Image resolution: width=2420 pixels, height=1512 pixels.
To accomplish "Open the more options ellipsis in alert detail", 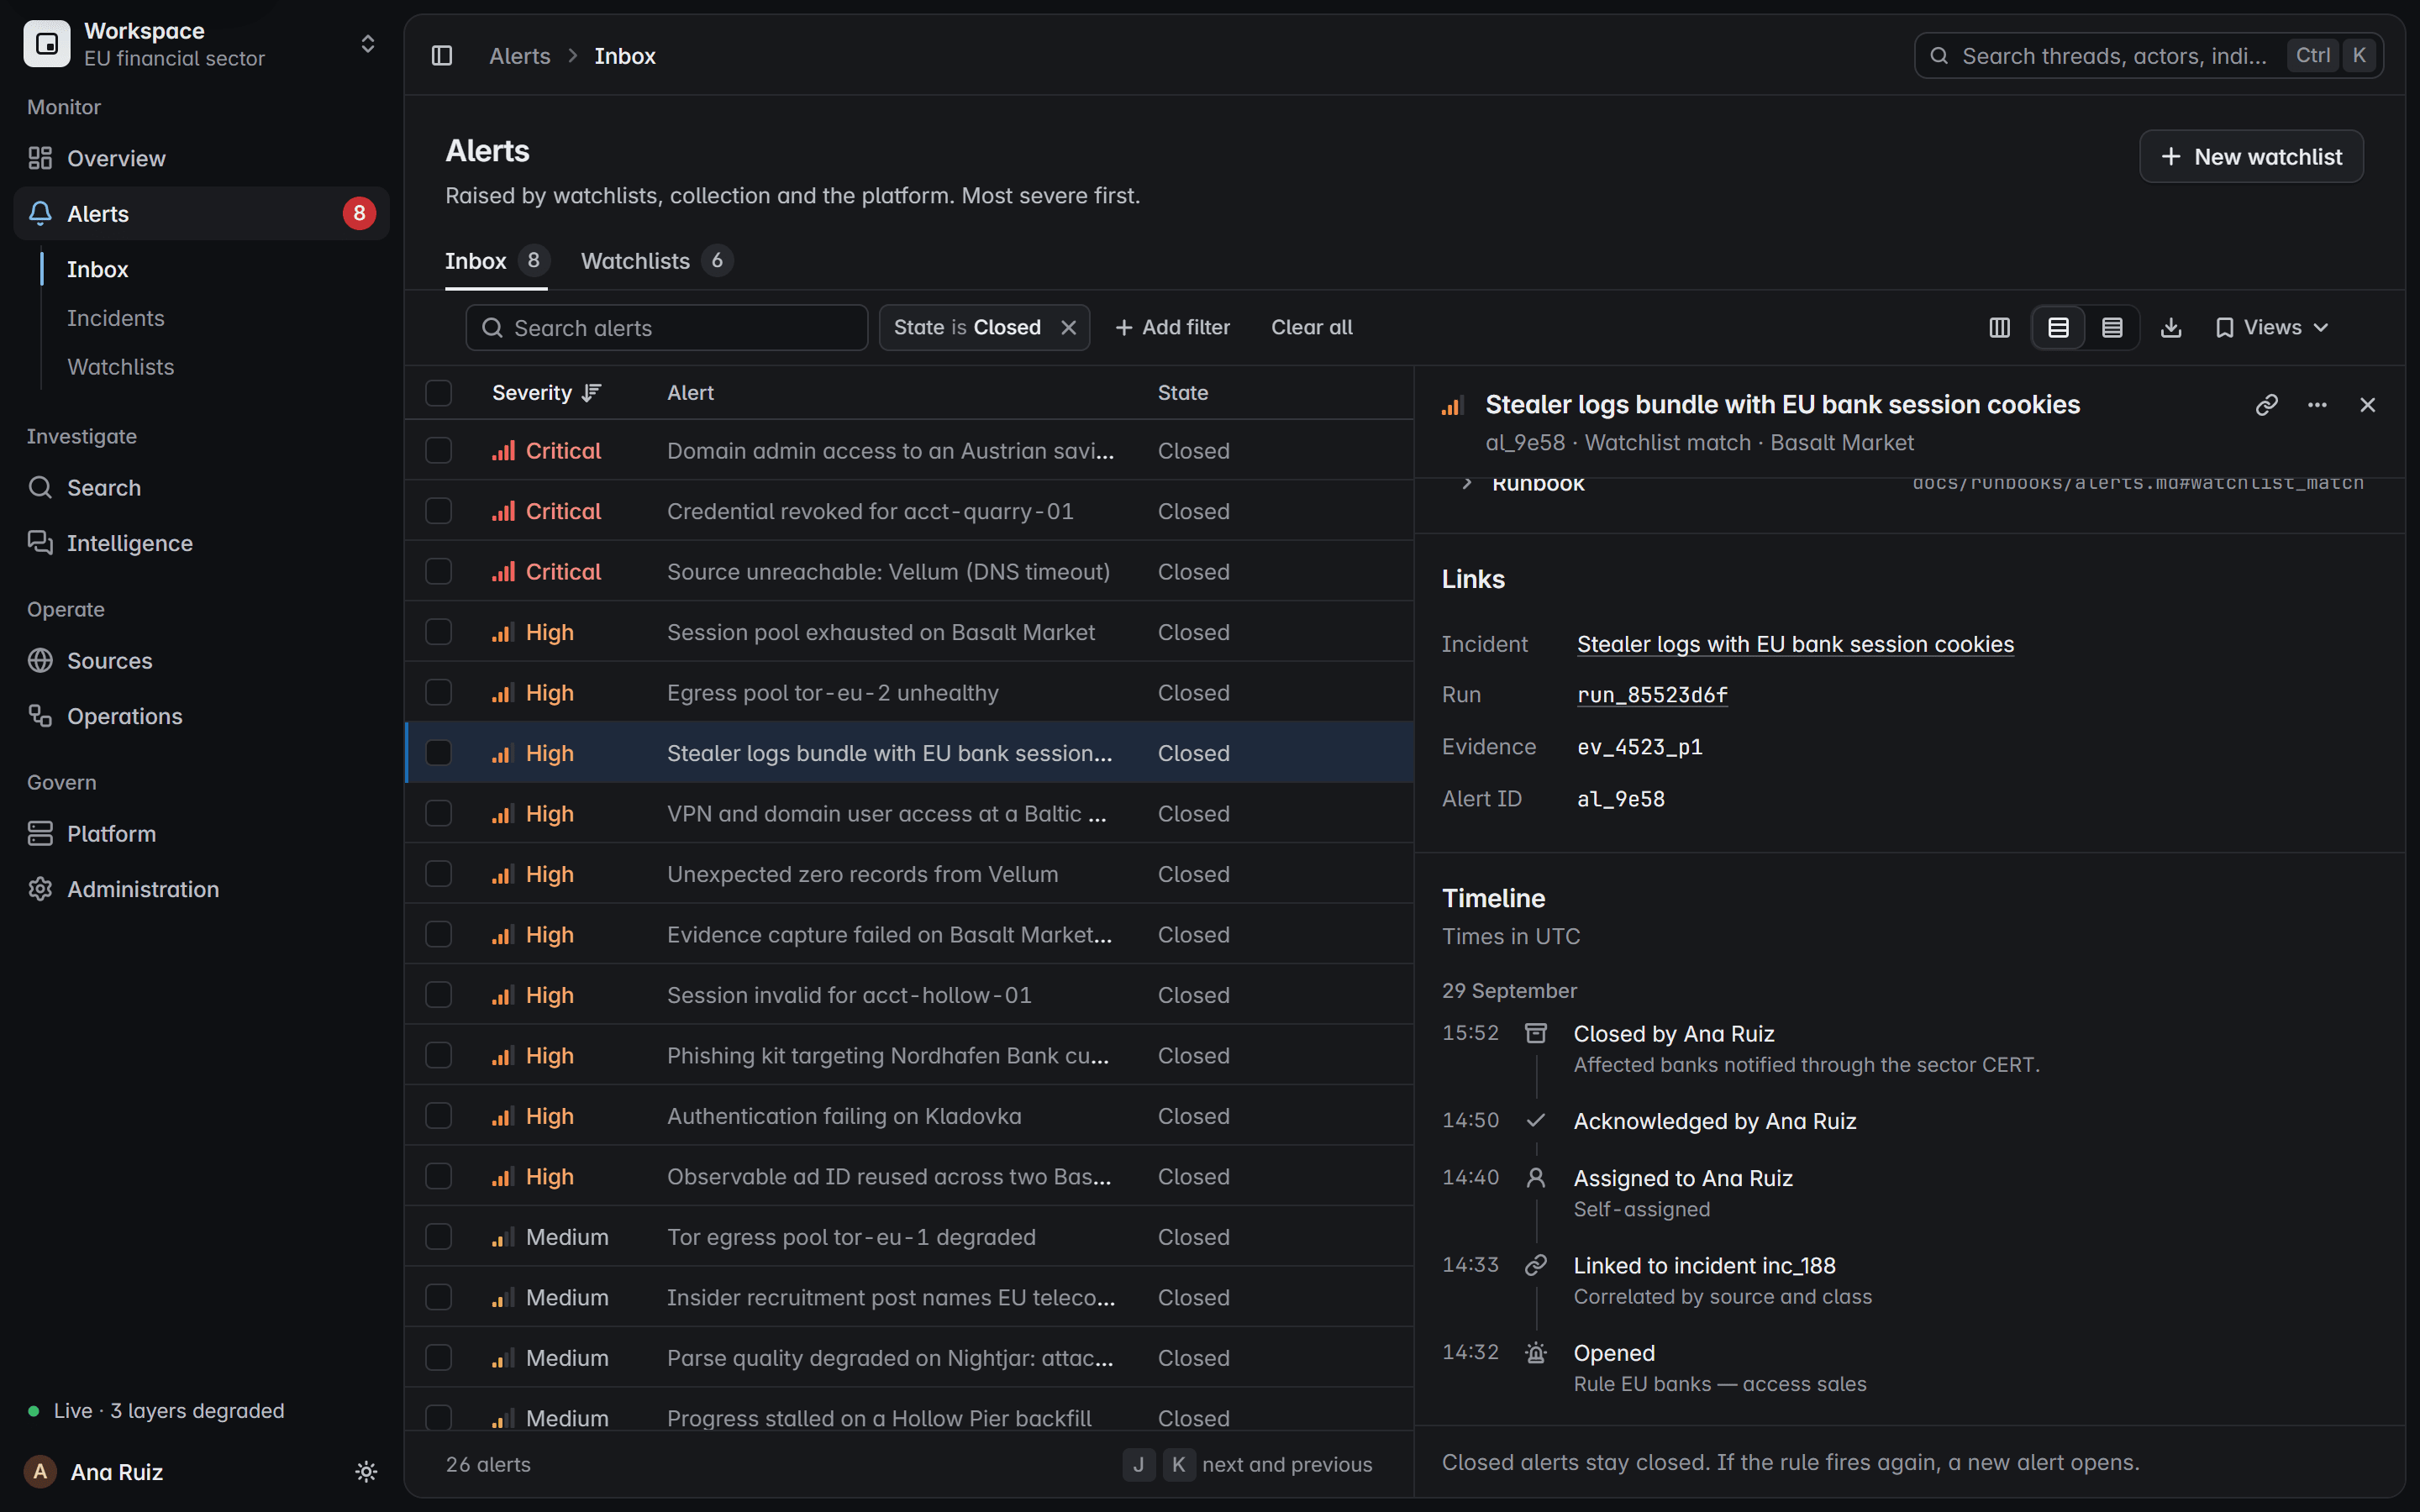I will point(2317,405).
